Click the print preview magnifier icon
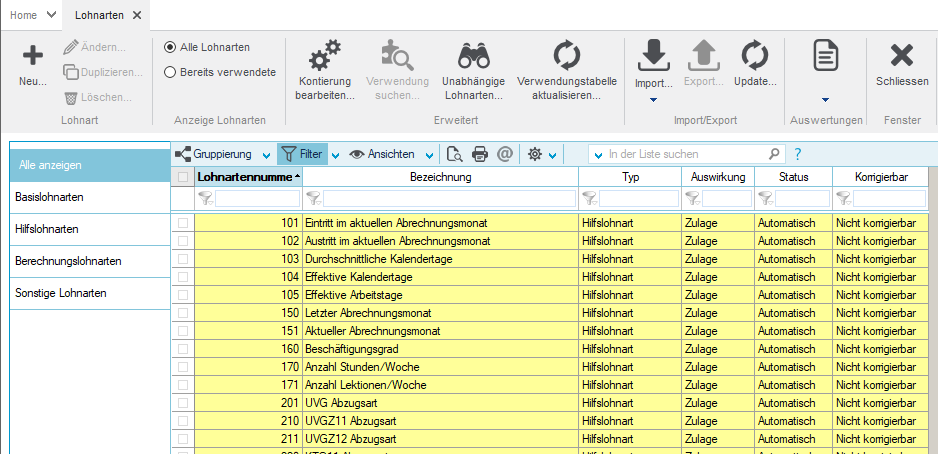This screenshot has width=938, height=454. [x=454, y=154]
